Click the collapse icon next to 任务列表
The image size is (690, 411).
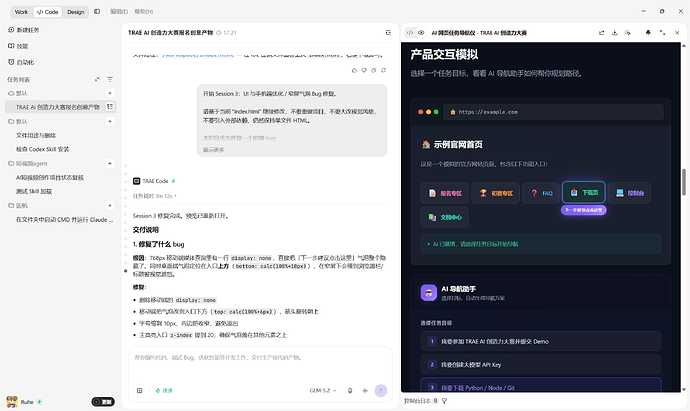[x=97, y=80]
